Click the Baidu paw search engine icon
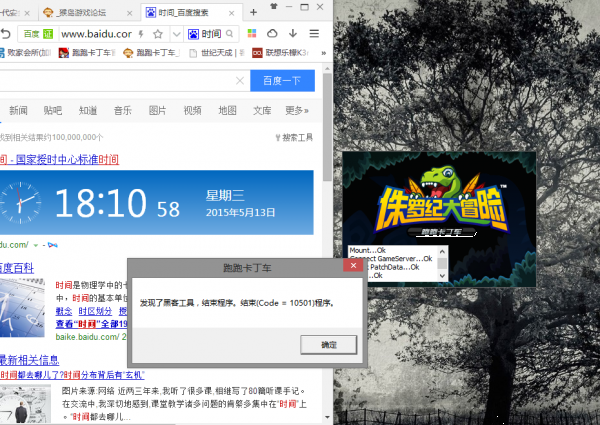This screenshot has height=425, width=600. click(193, 34)
